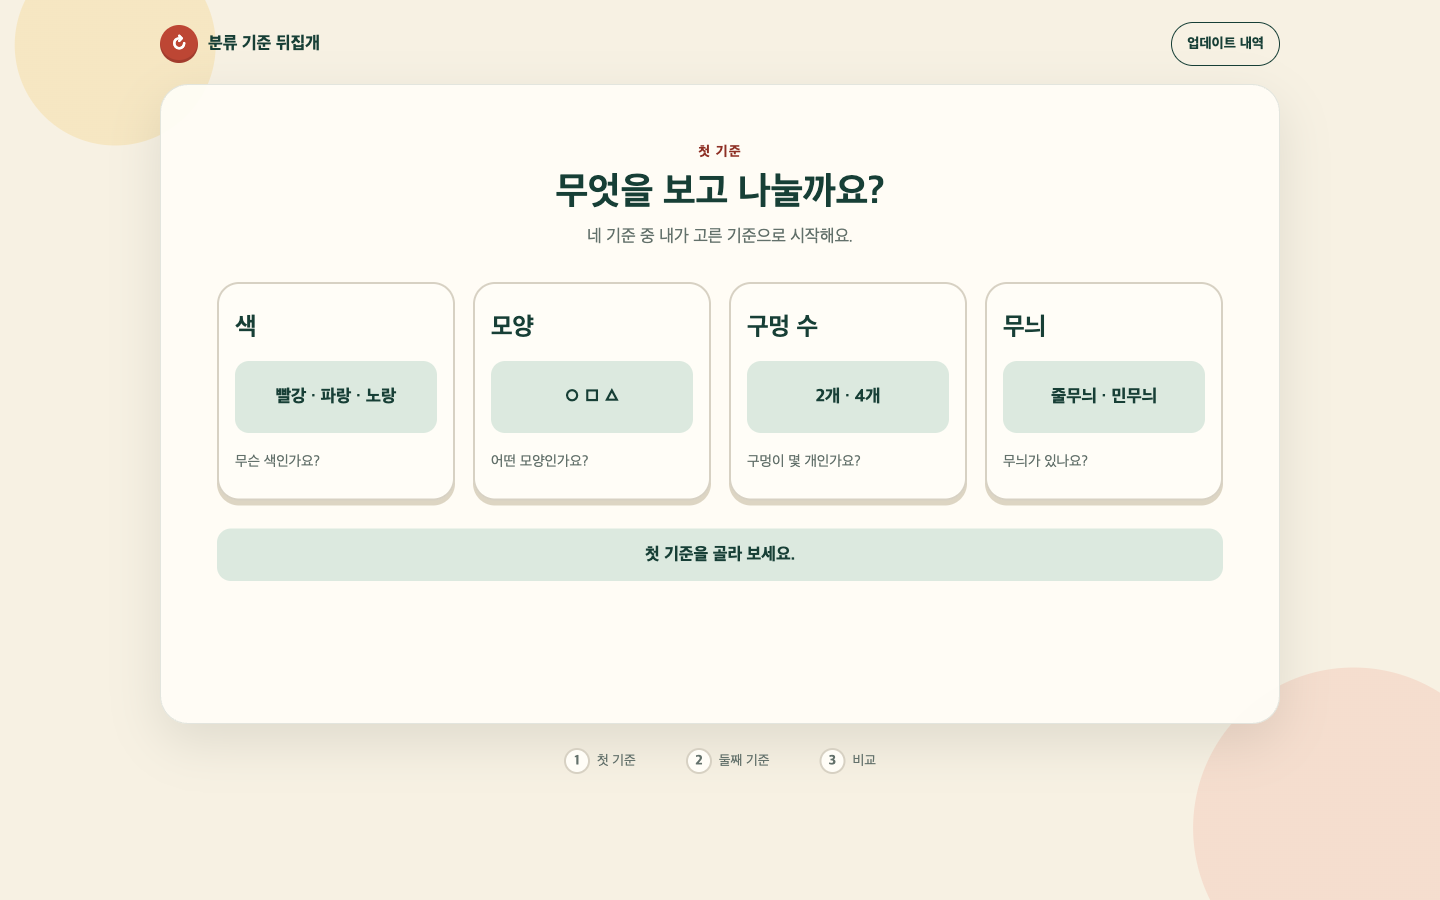Click the 빨강 · 파랑 · 노랑 chip

[x=336, y=397]
